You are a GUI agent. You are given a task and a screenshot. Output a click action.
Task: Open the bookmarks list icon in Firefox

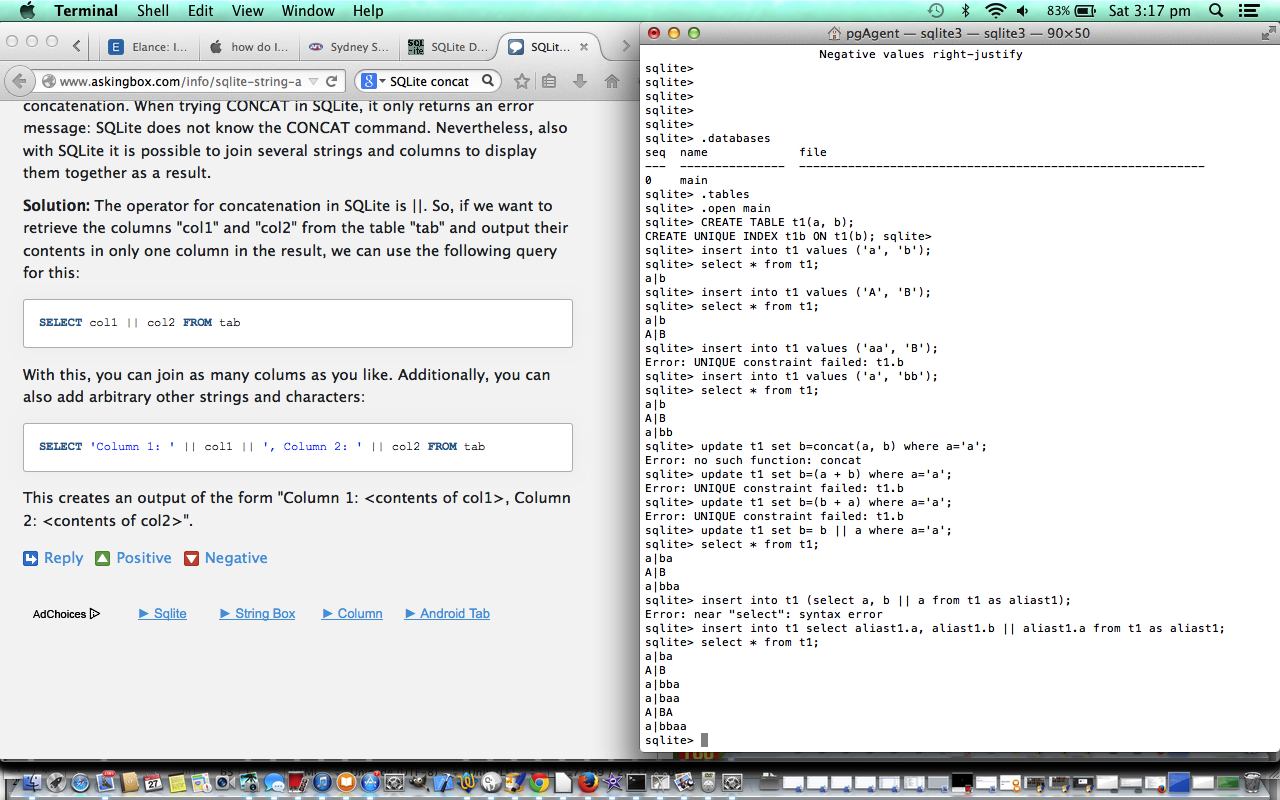549,81
